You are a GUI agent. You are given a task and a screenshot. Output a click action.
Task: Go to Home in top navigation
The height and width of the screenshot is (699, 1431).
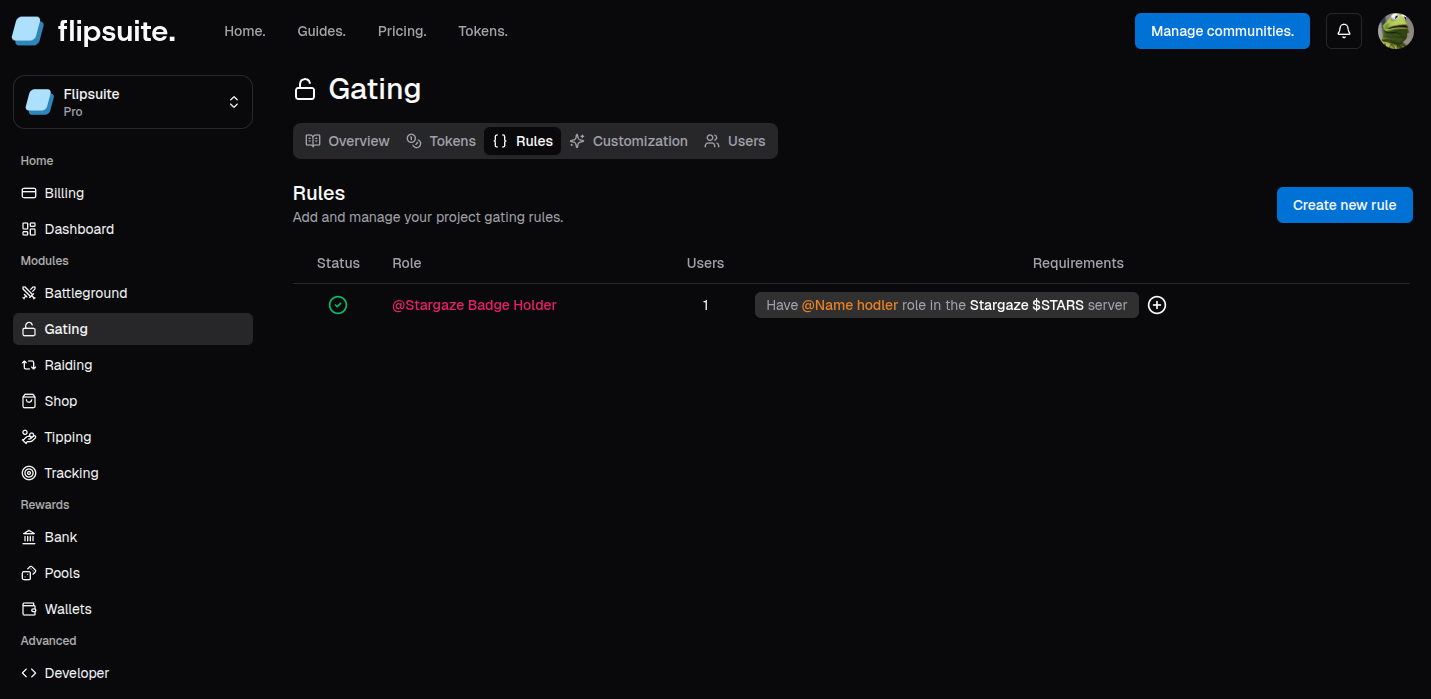245,31
